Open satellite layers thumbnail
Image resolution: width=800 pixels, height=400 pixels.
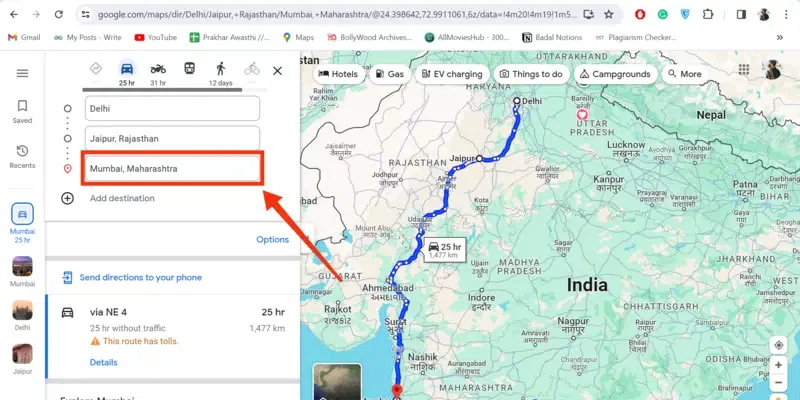pyautogui.click(x=337, y=381)
